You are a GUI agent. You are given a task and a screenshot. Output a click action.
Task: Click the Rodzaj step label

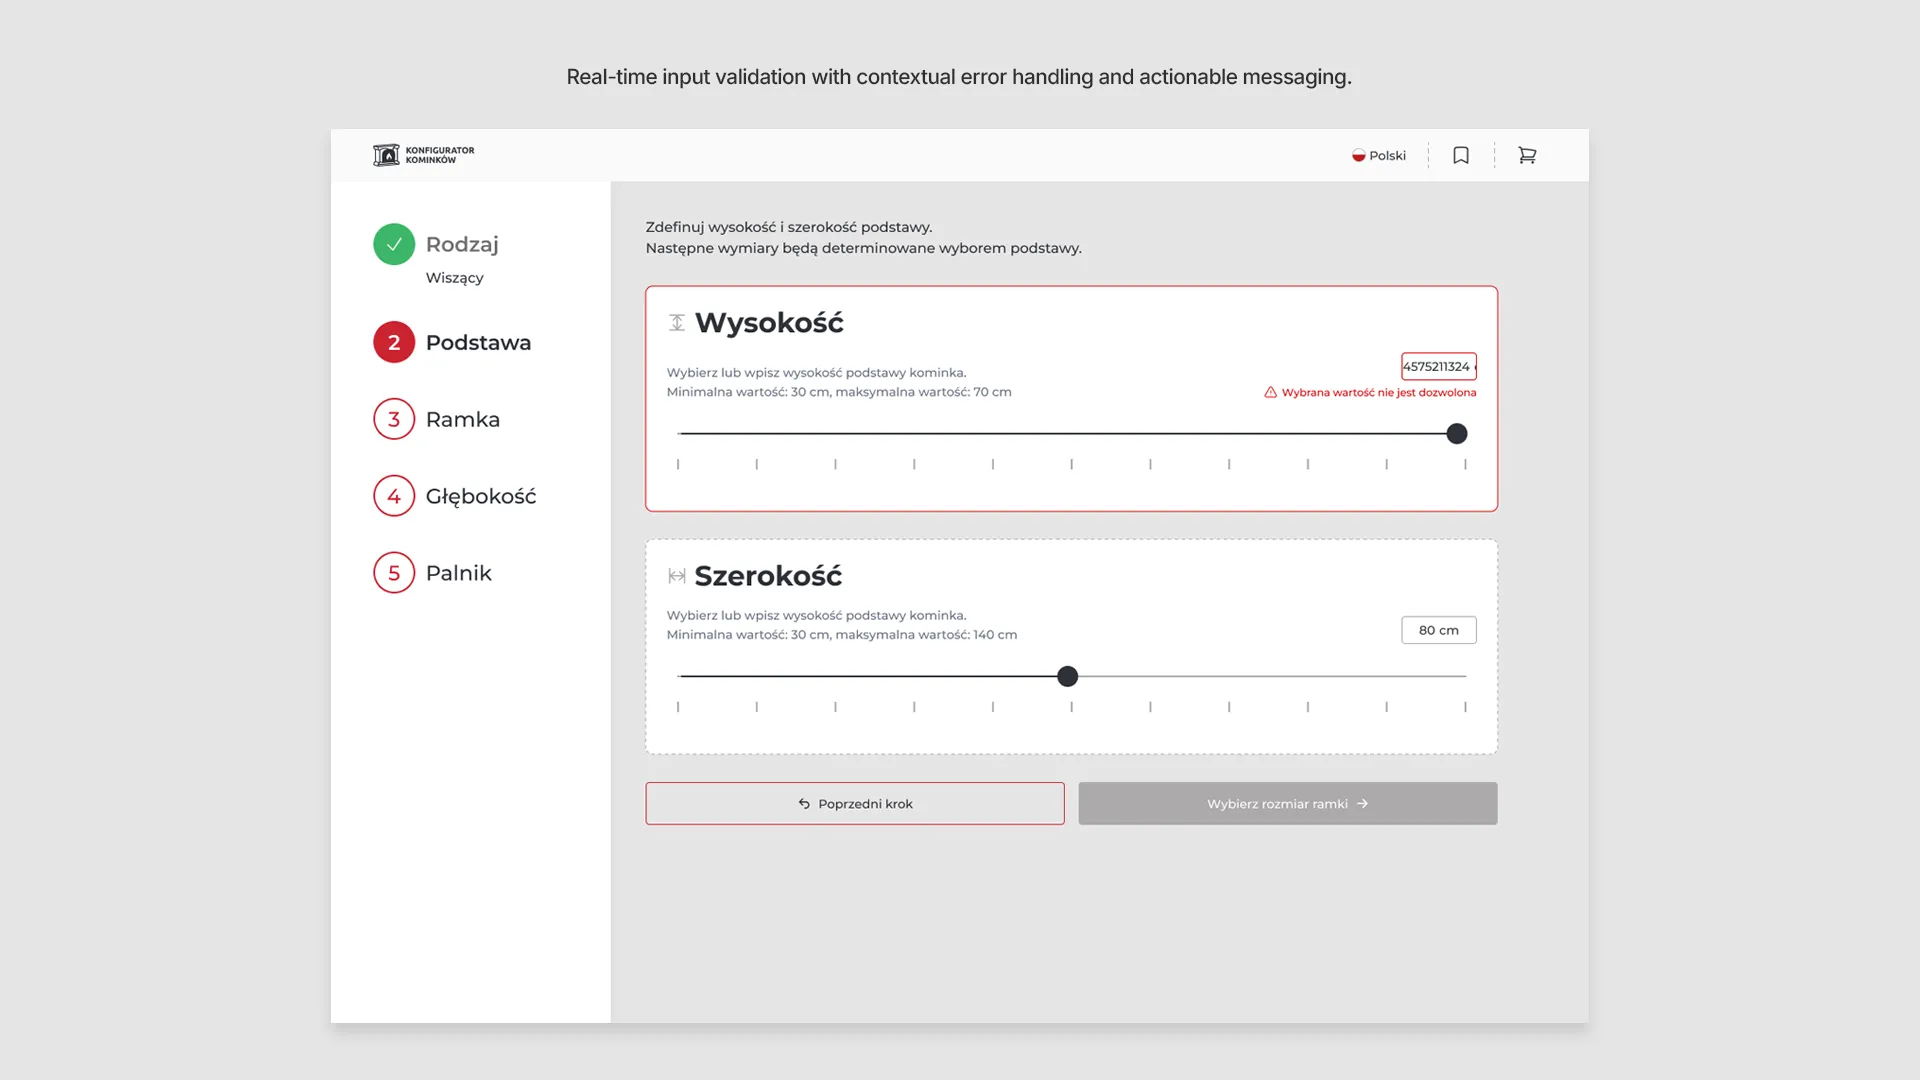[x=462, y=244]
